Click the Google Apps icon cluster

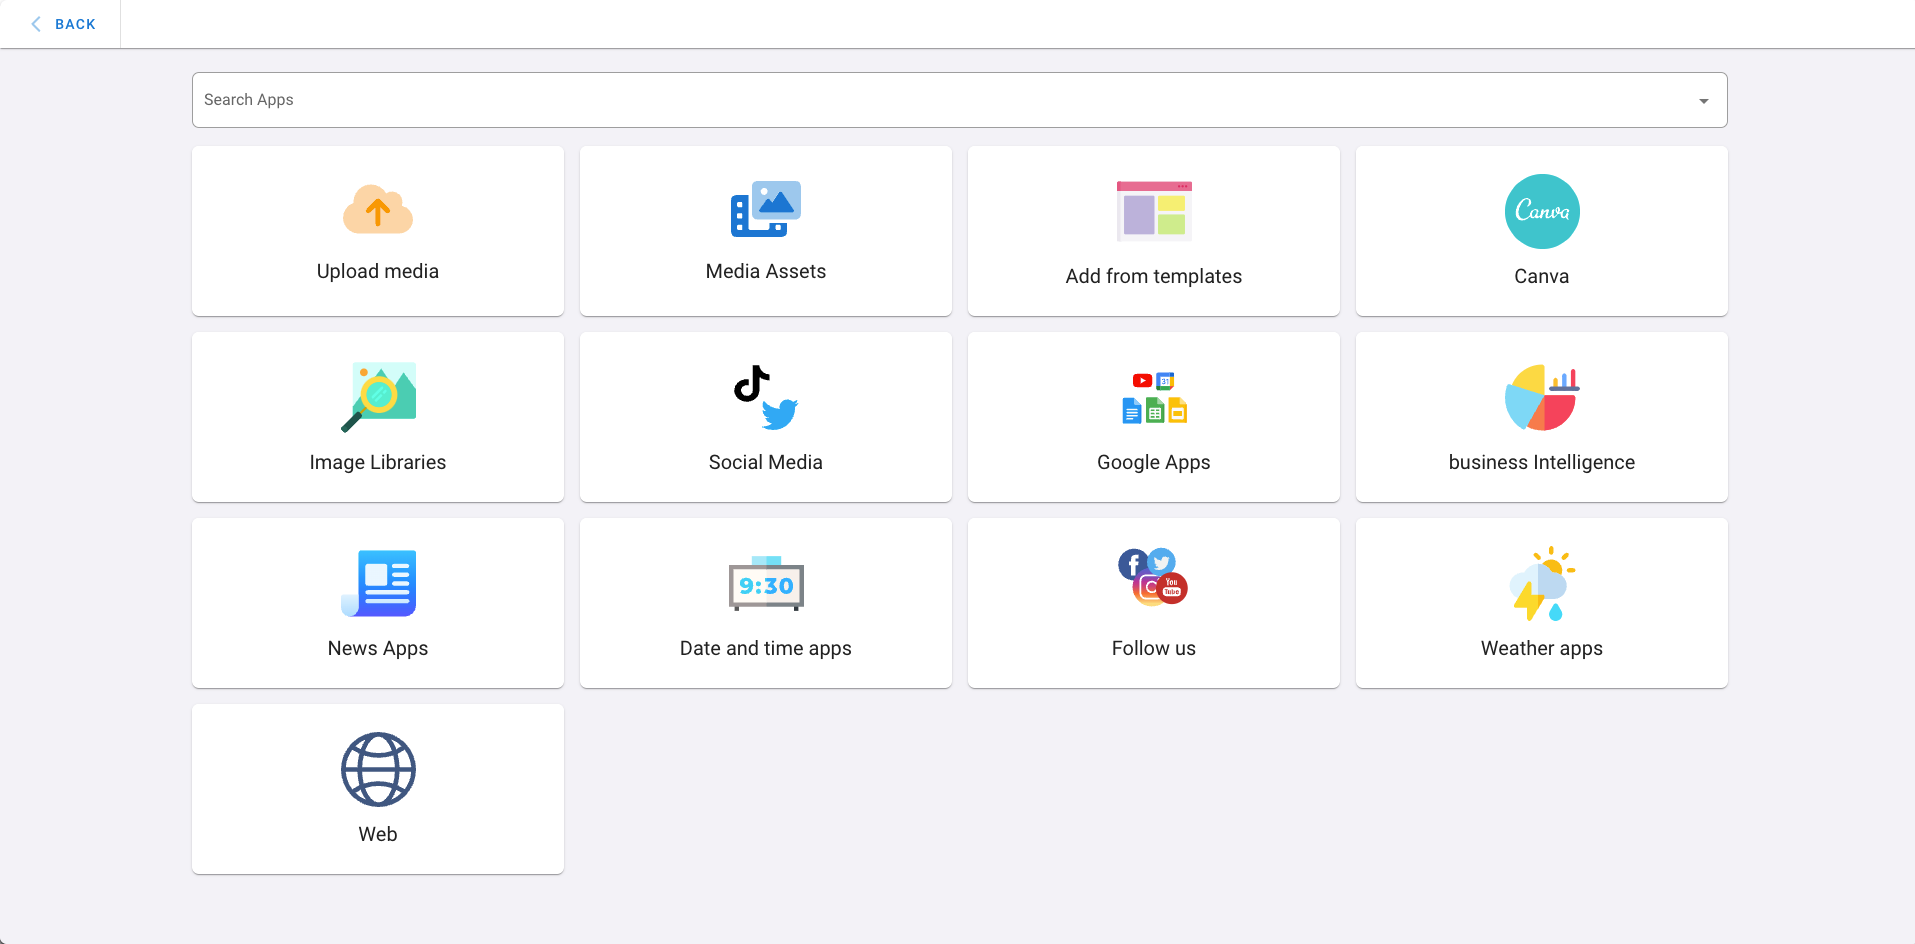pyautogui.click(x=1154, y=397)
